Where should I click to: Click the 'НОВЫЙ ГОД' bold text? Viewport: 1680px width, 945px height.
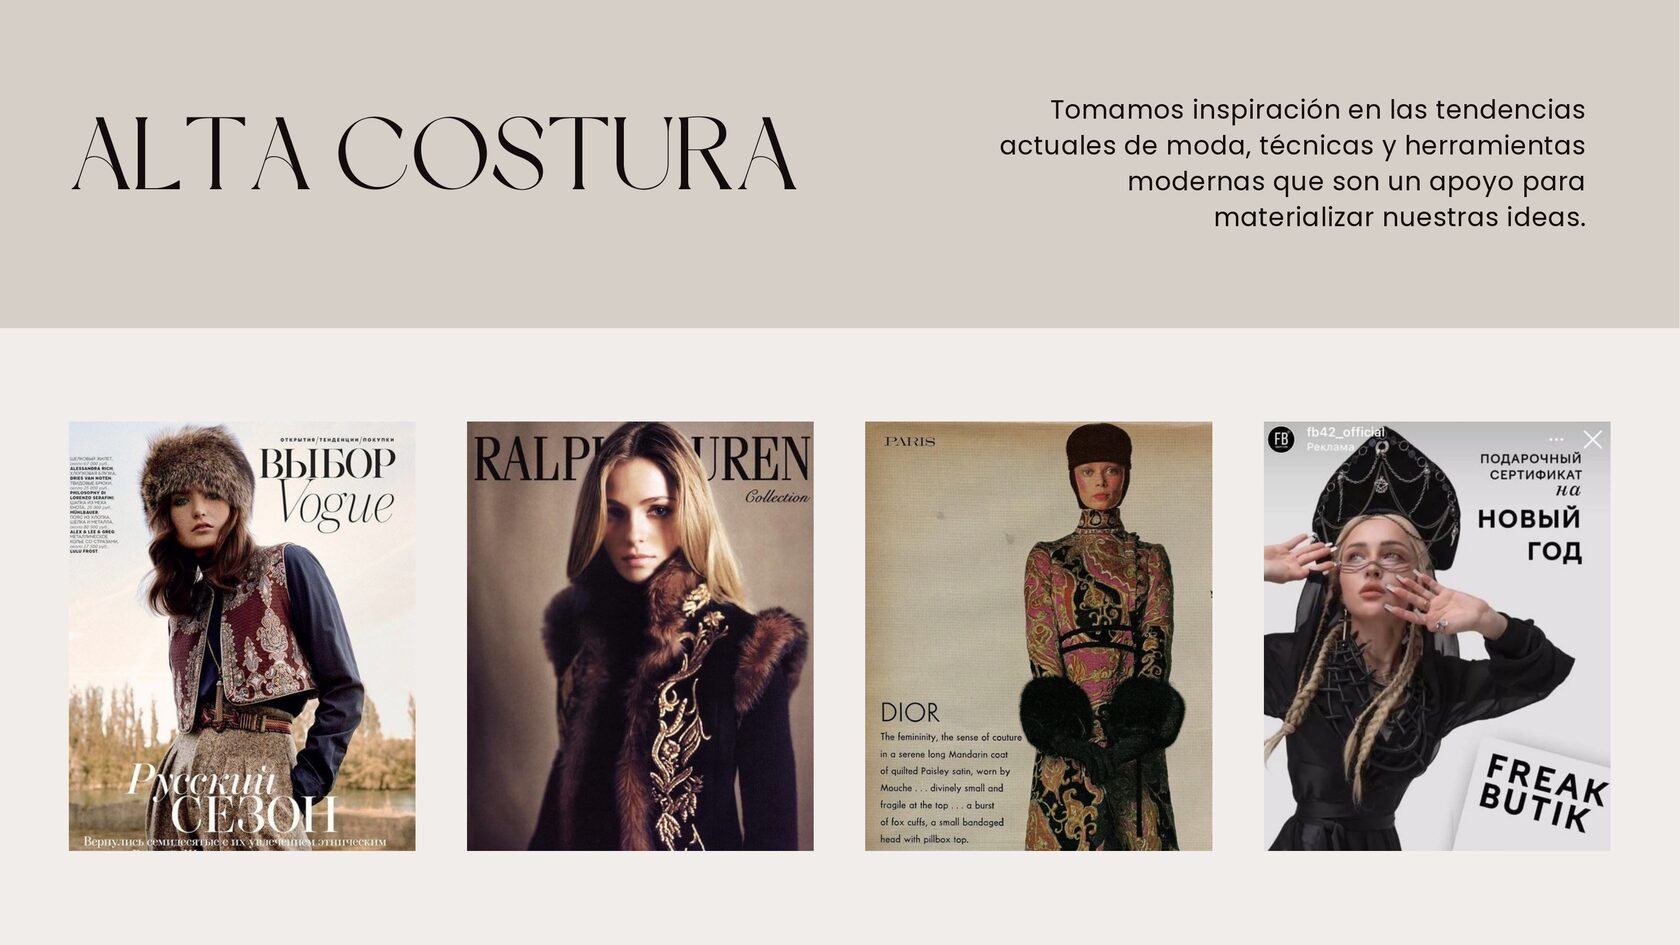pos(1530,534)
